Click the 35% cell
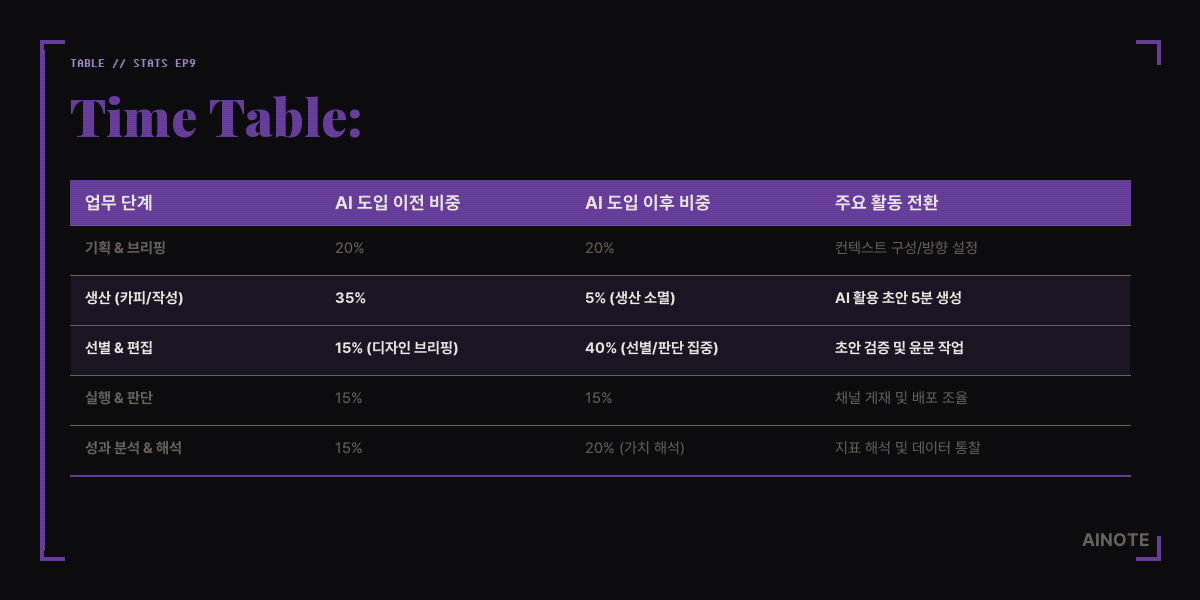The image size is (1200, 600). click(x=350, y=298)
